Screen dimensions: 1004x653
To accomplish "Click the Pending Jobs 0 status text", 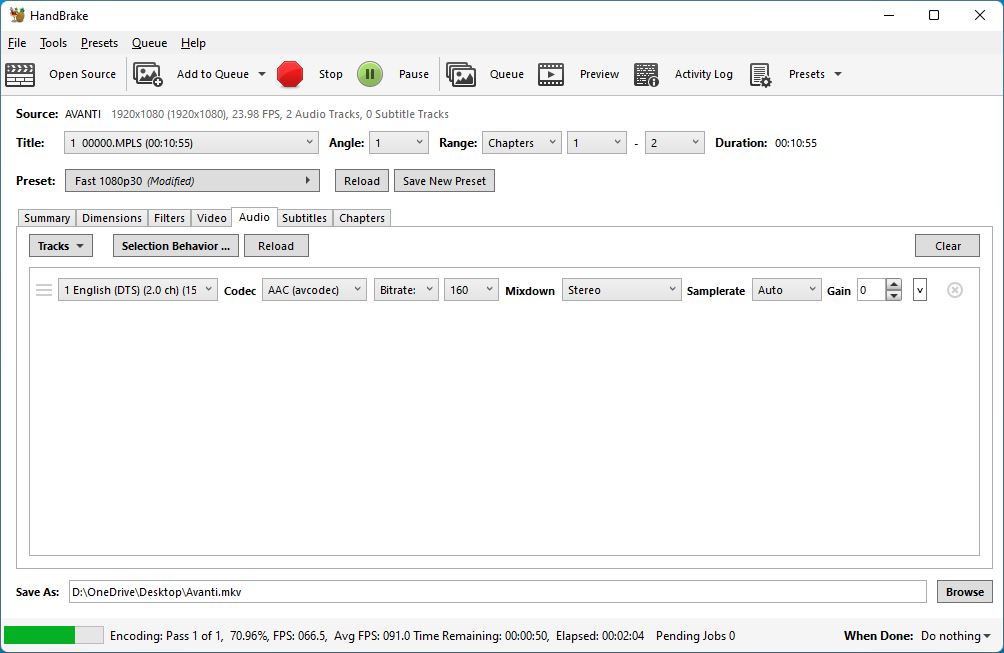I will (695, 636).
